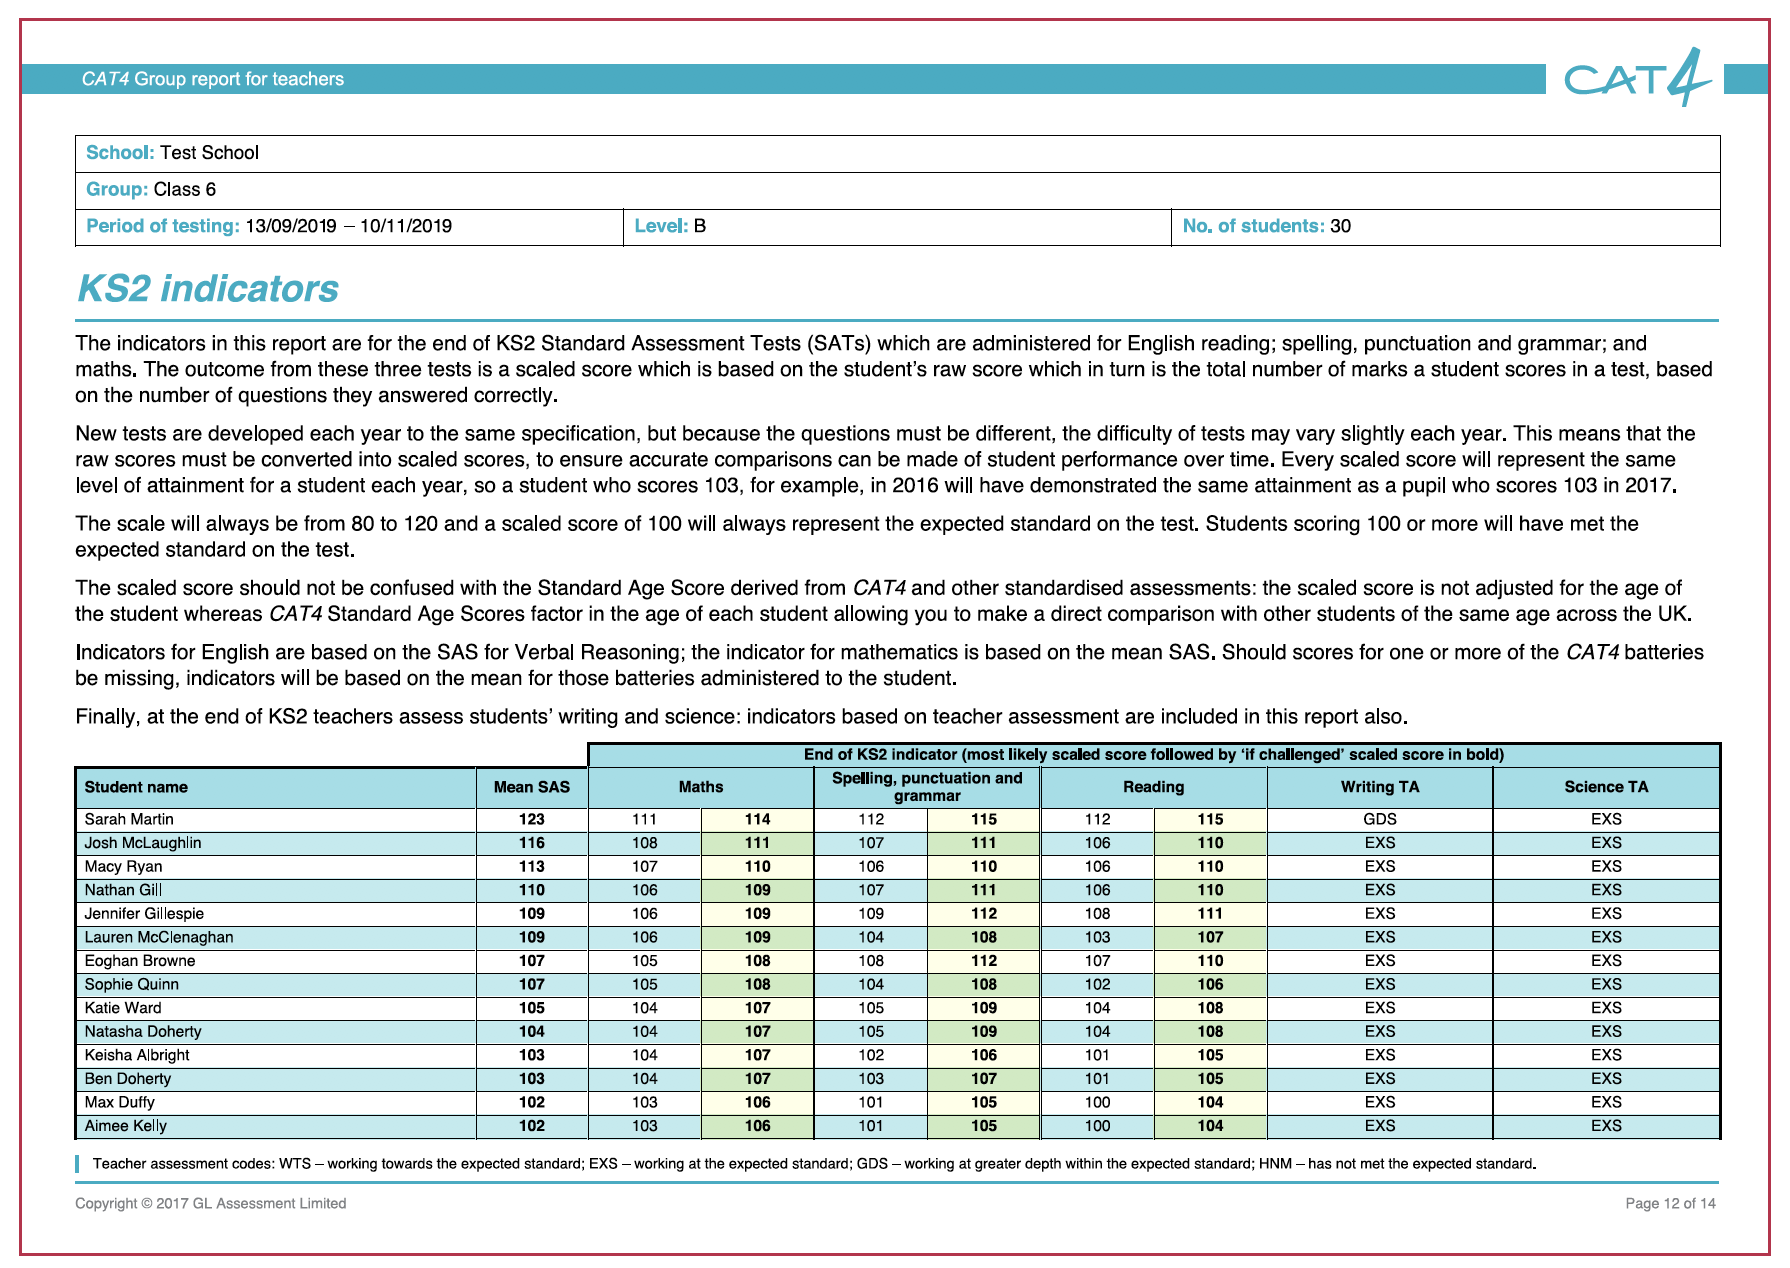
Task: Click Ben Doherty's Spelling score 103
Action: (871, 1079)
